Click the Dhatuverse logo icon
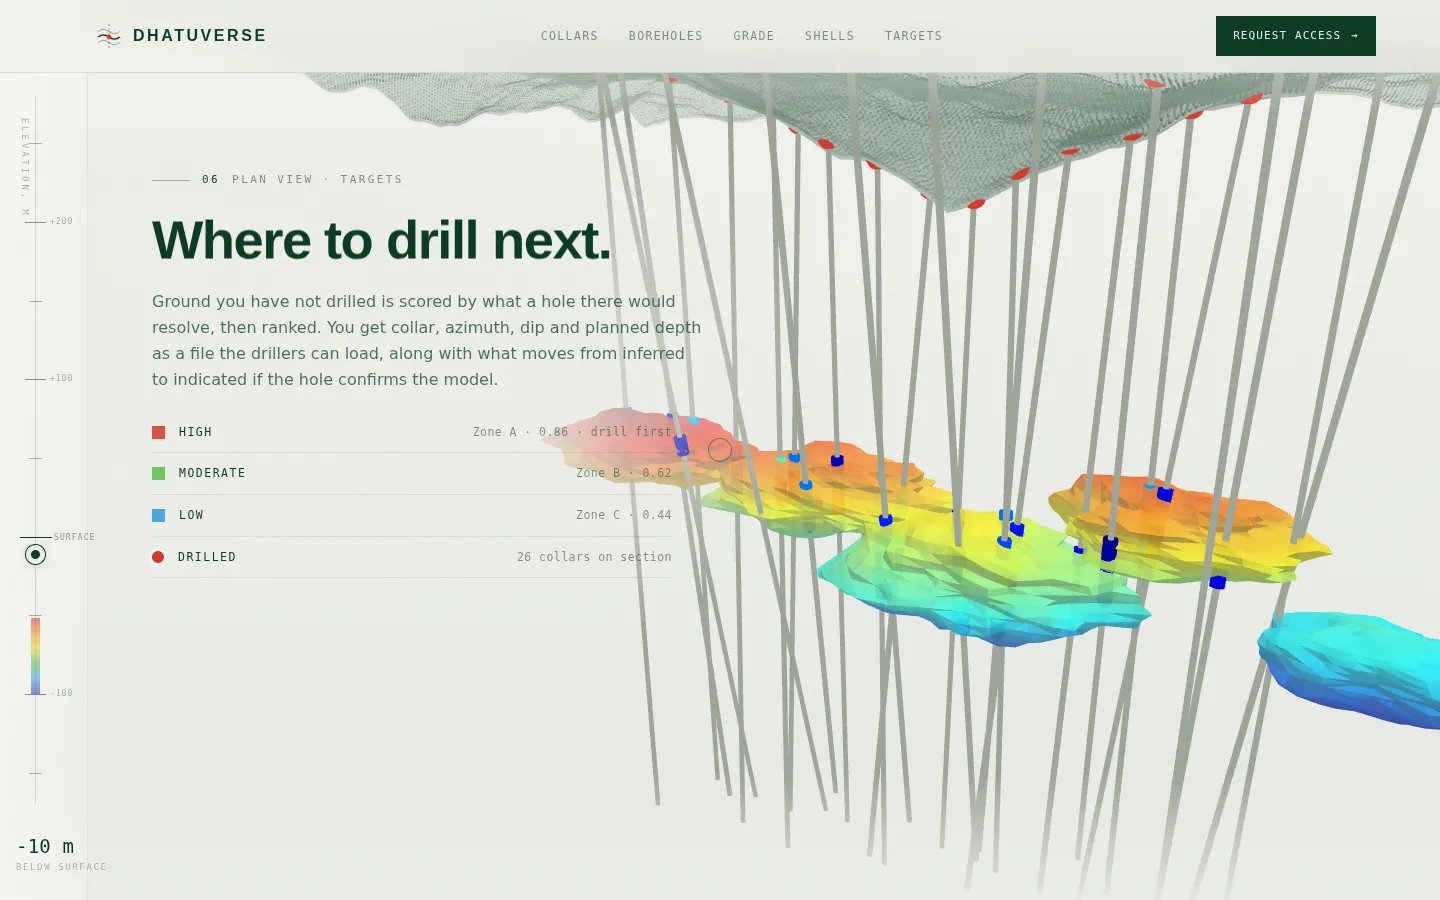 pos(109,36)
